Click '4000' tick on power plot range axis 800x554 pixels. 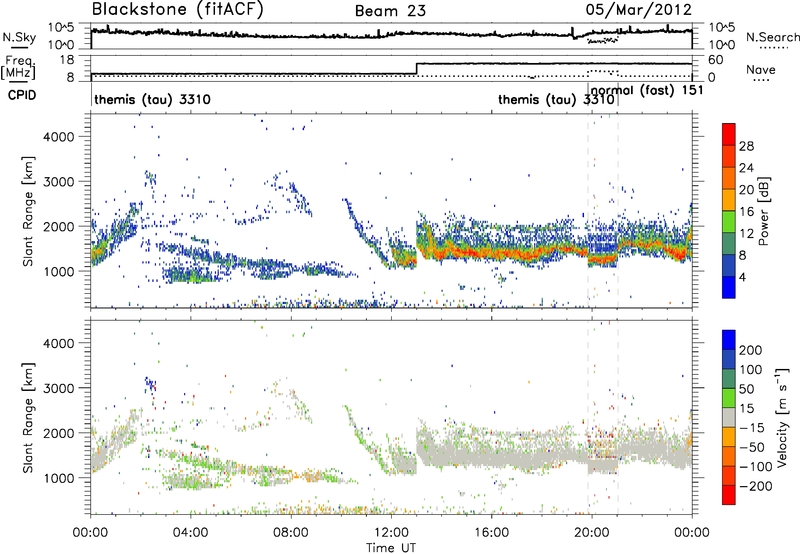(x=59, y=137)
